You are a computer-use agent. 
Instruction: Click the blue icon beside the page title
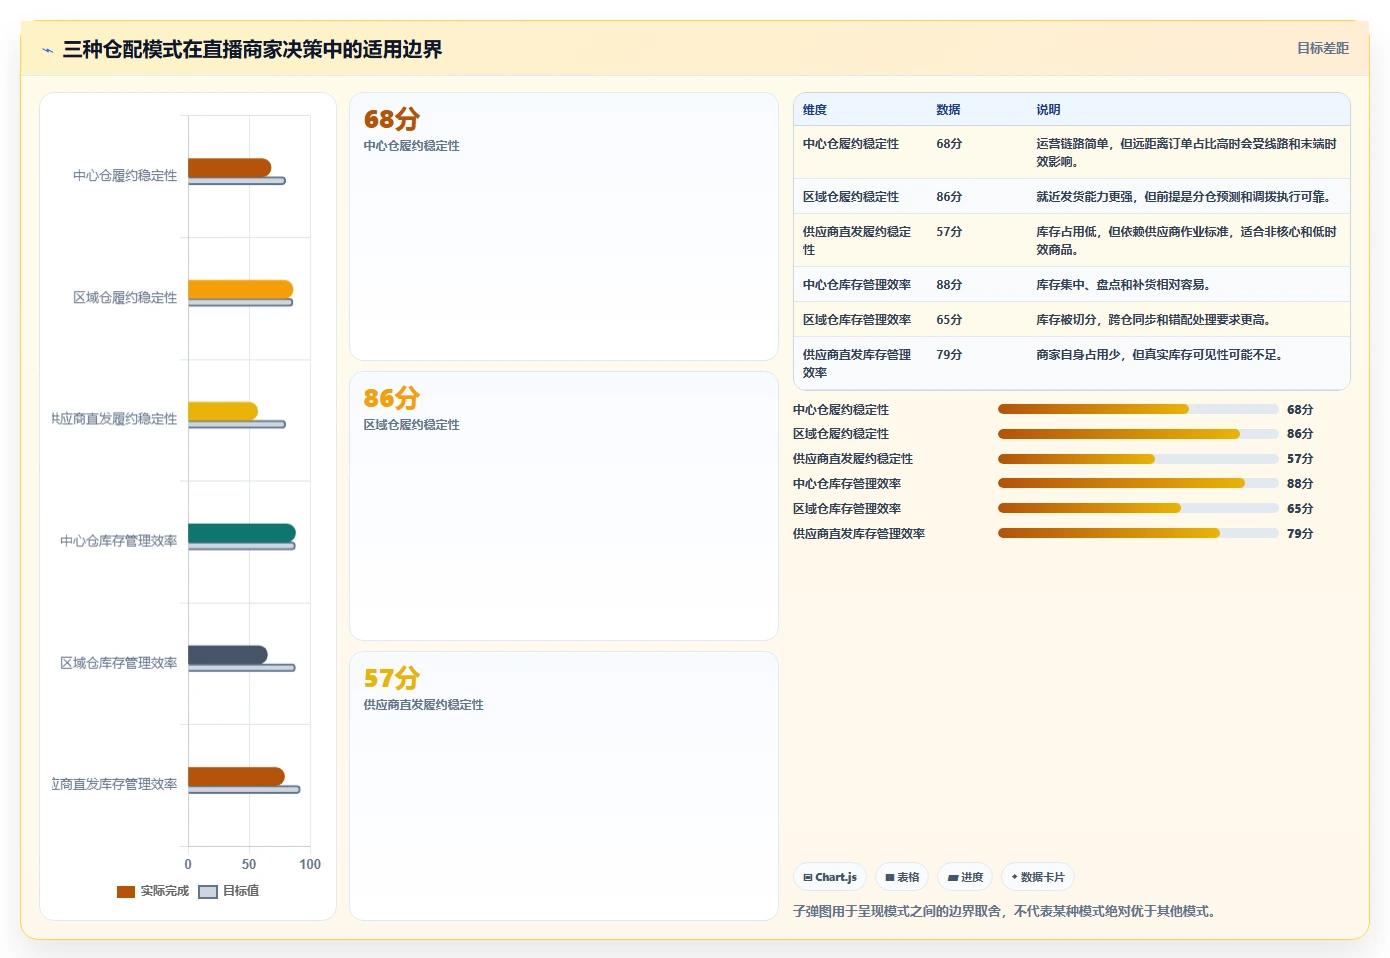[47, 50]
